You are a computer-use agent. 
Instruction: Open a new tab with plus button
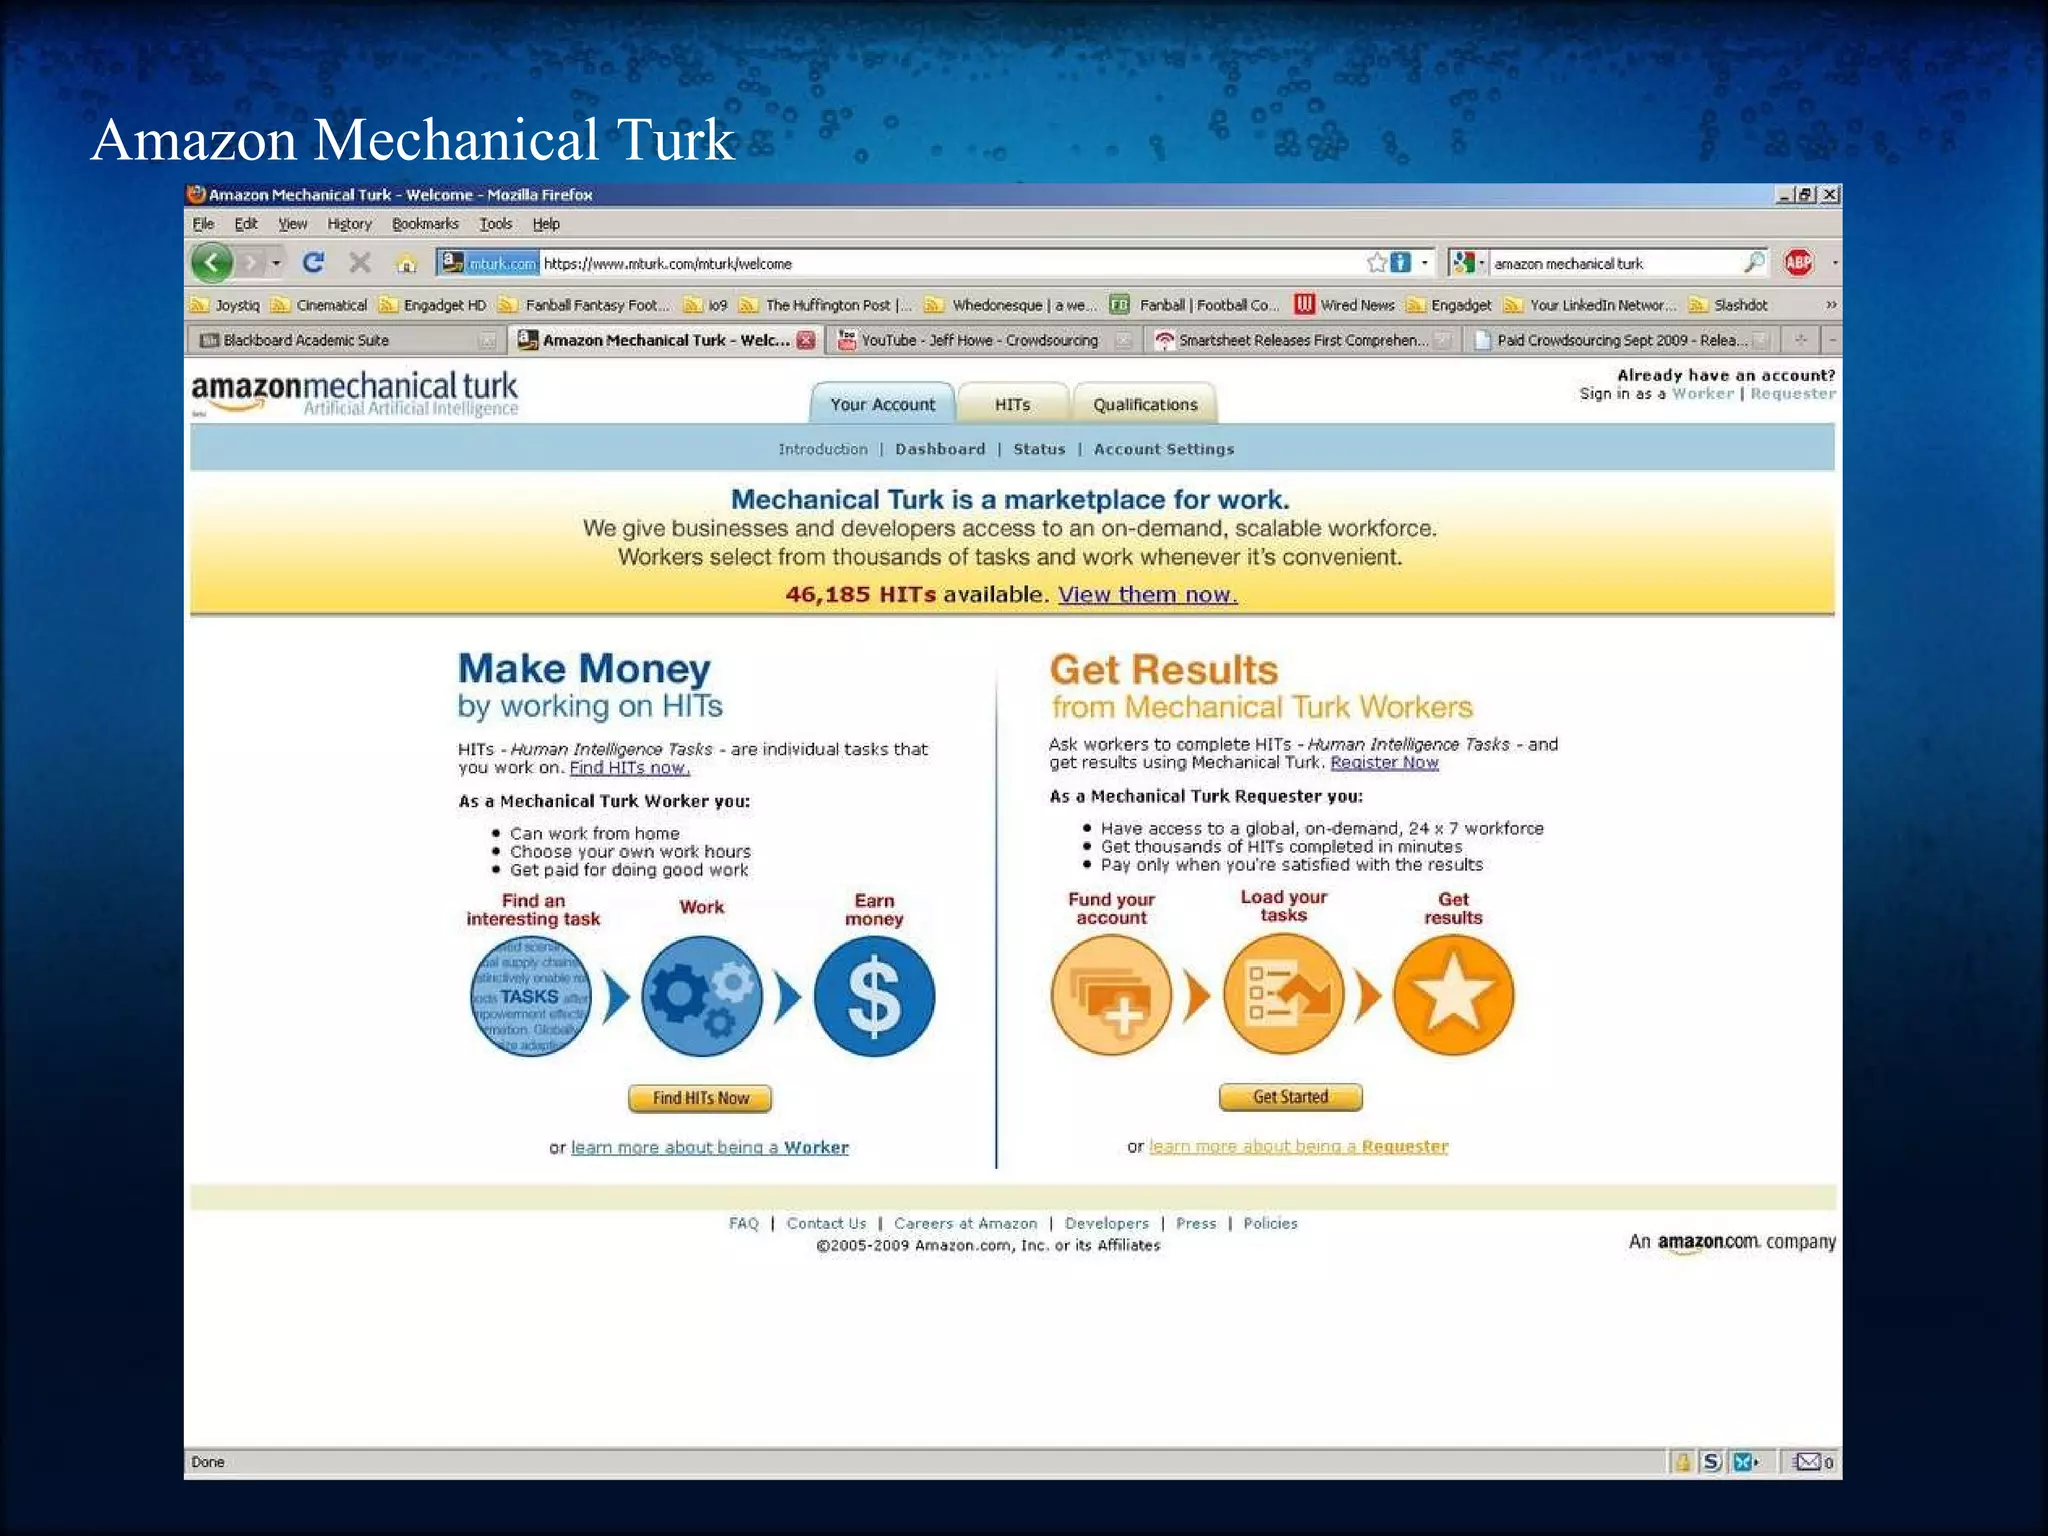(x=1801, y=340)
